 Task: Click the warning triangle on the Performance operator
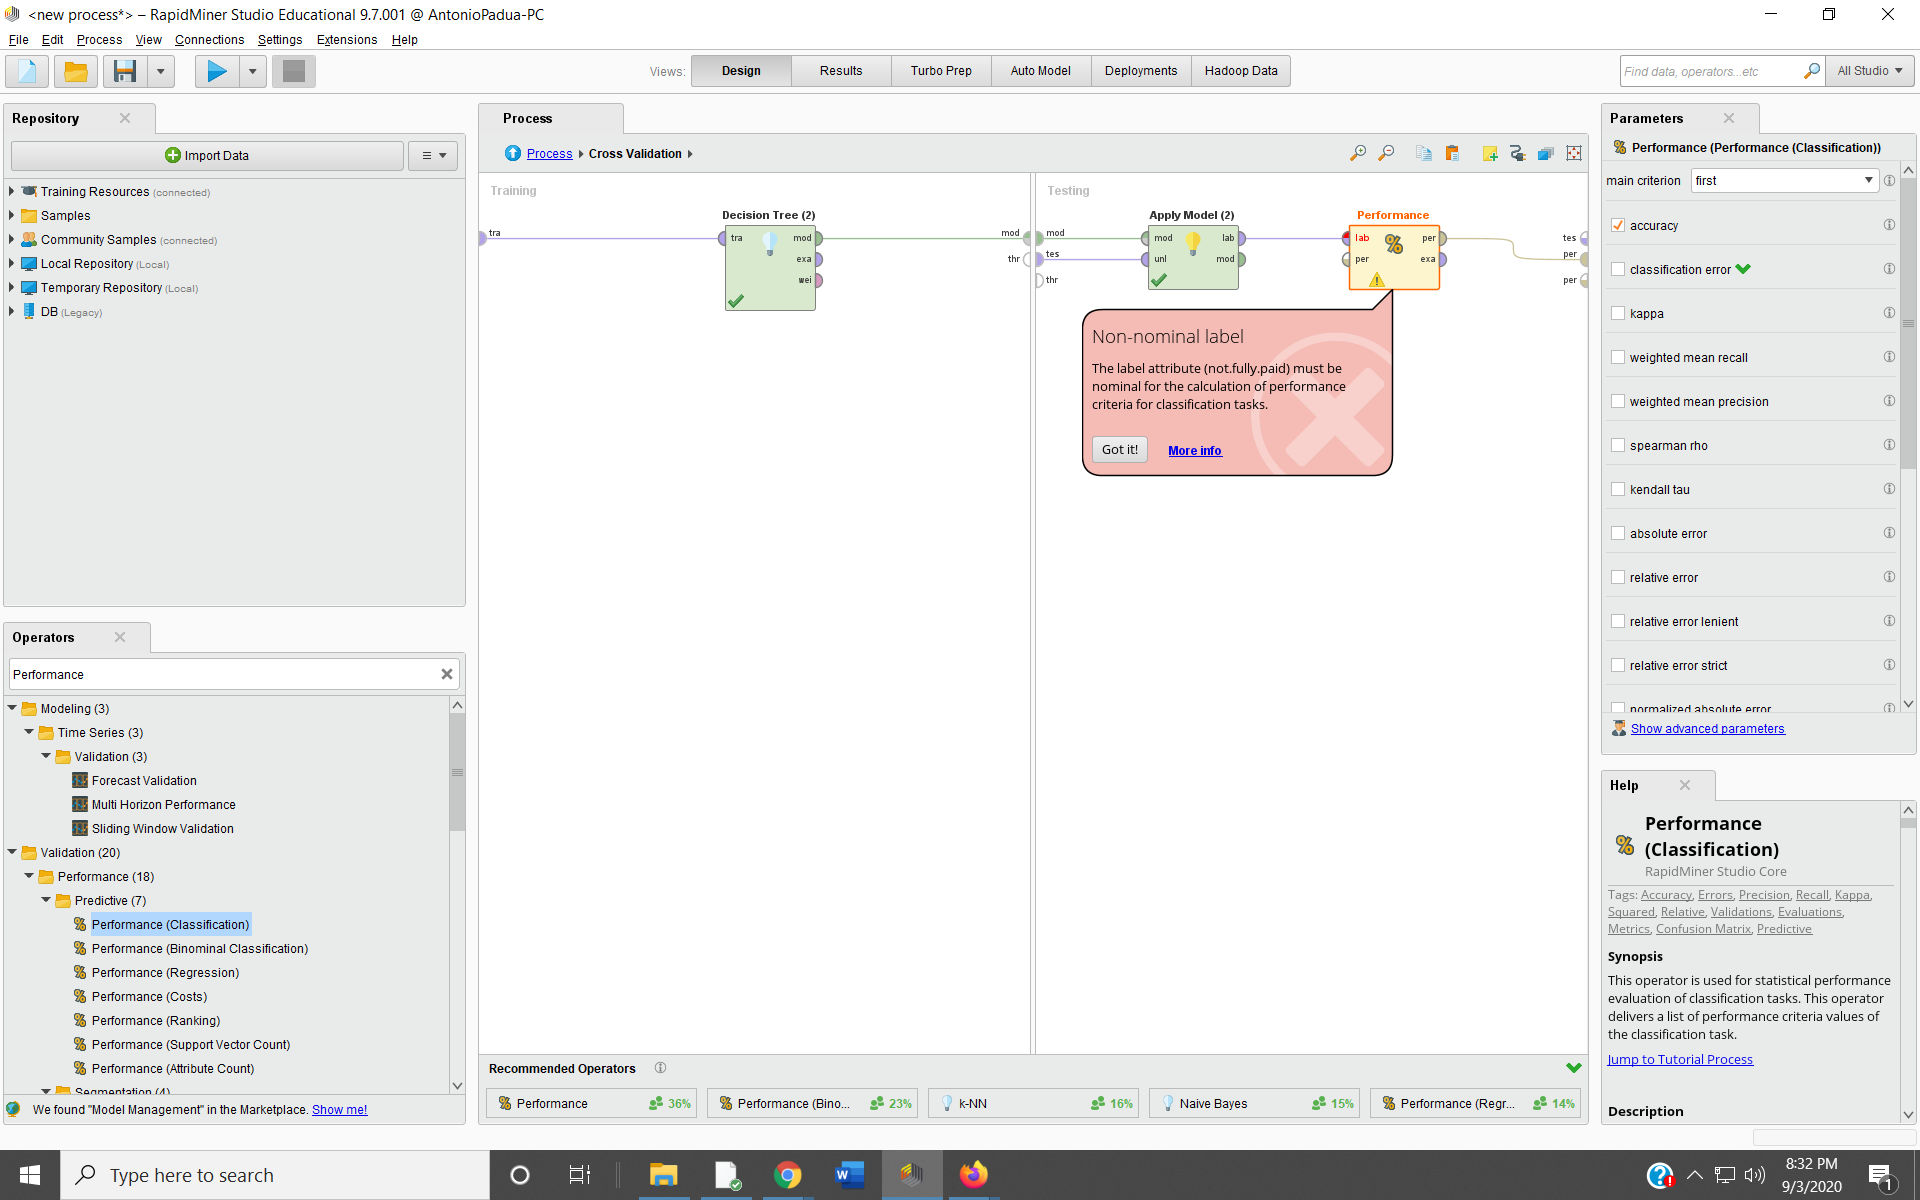click(1377, 280)
